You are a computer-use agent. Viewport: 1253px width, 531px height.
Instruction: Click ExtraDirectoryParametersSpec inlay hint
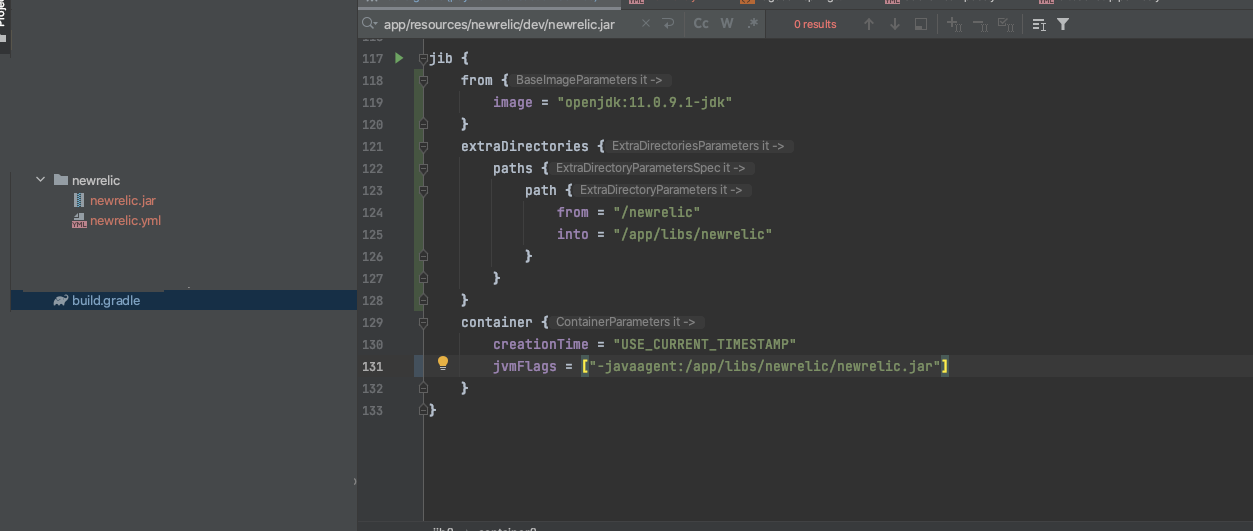click(x=653, y=168)
